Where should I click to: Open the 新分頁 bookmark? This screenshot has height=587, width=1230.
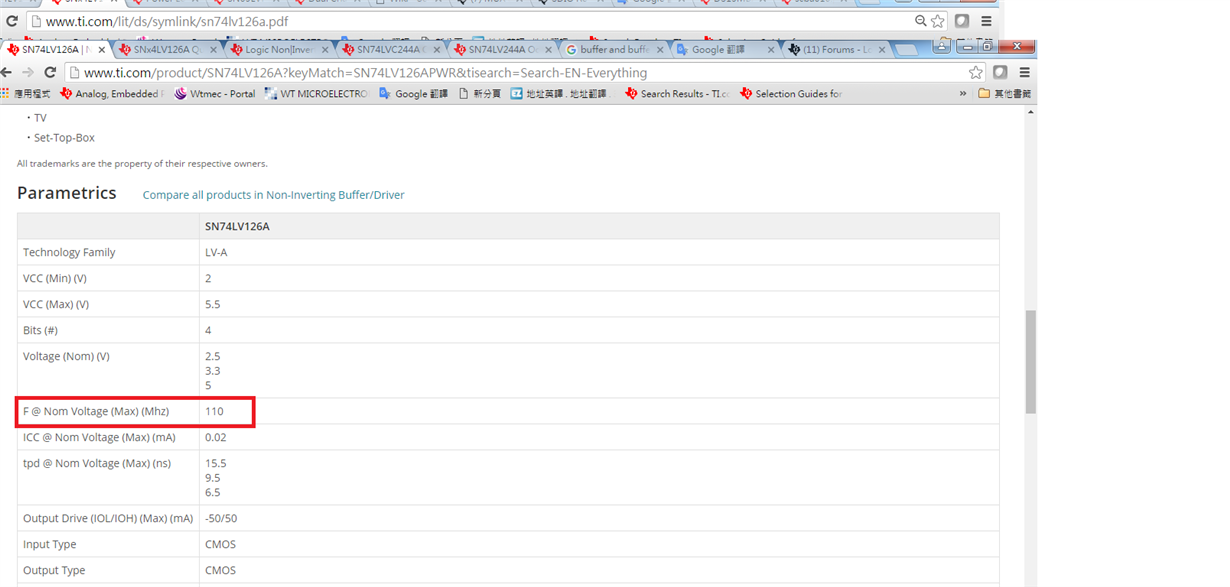(480, 94)
